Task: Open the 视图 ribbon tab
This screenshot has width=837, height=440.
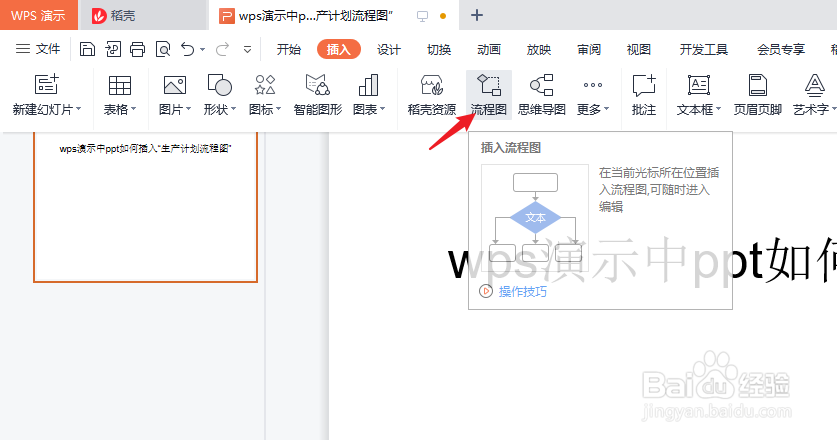Action: coord(638,50)
